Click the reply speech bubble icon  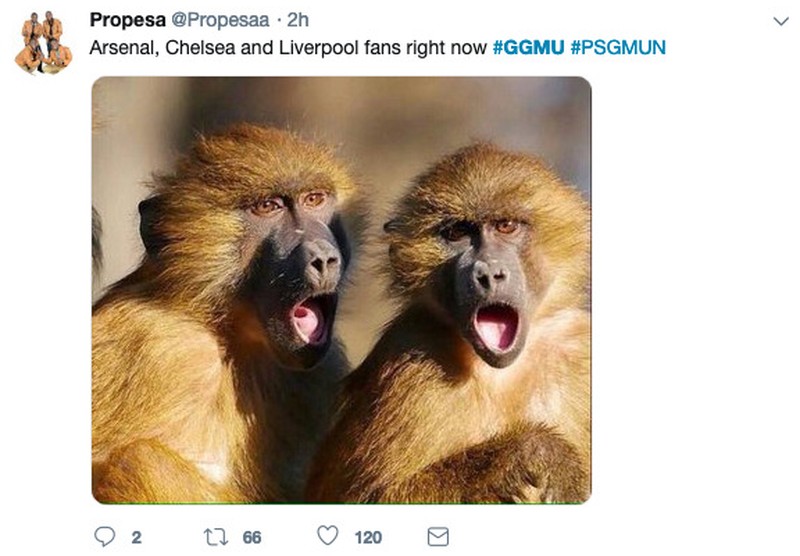(105, 537)
